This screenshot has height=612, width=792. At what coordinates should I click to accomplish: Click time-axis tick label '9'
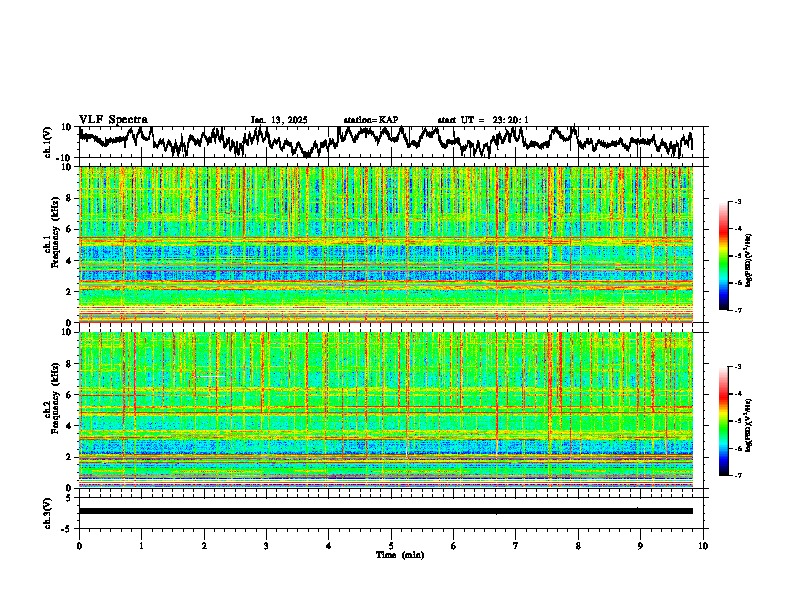(640, 546)
